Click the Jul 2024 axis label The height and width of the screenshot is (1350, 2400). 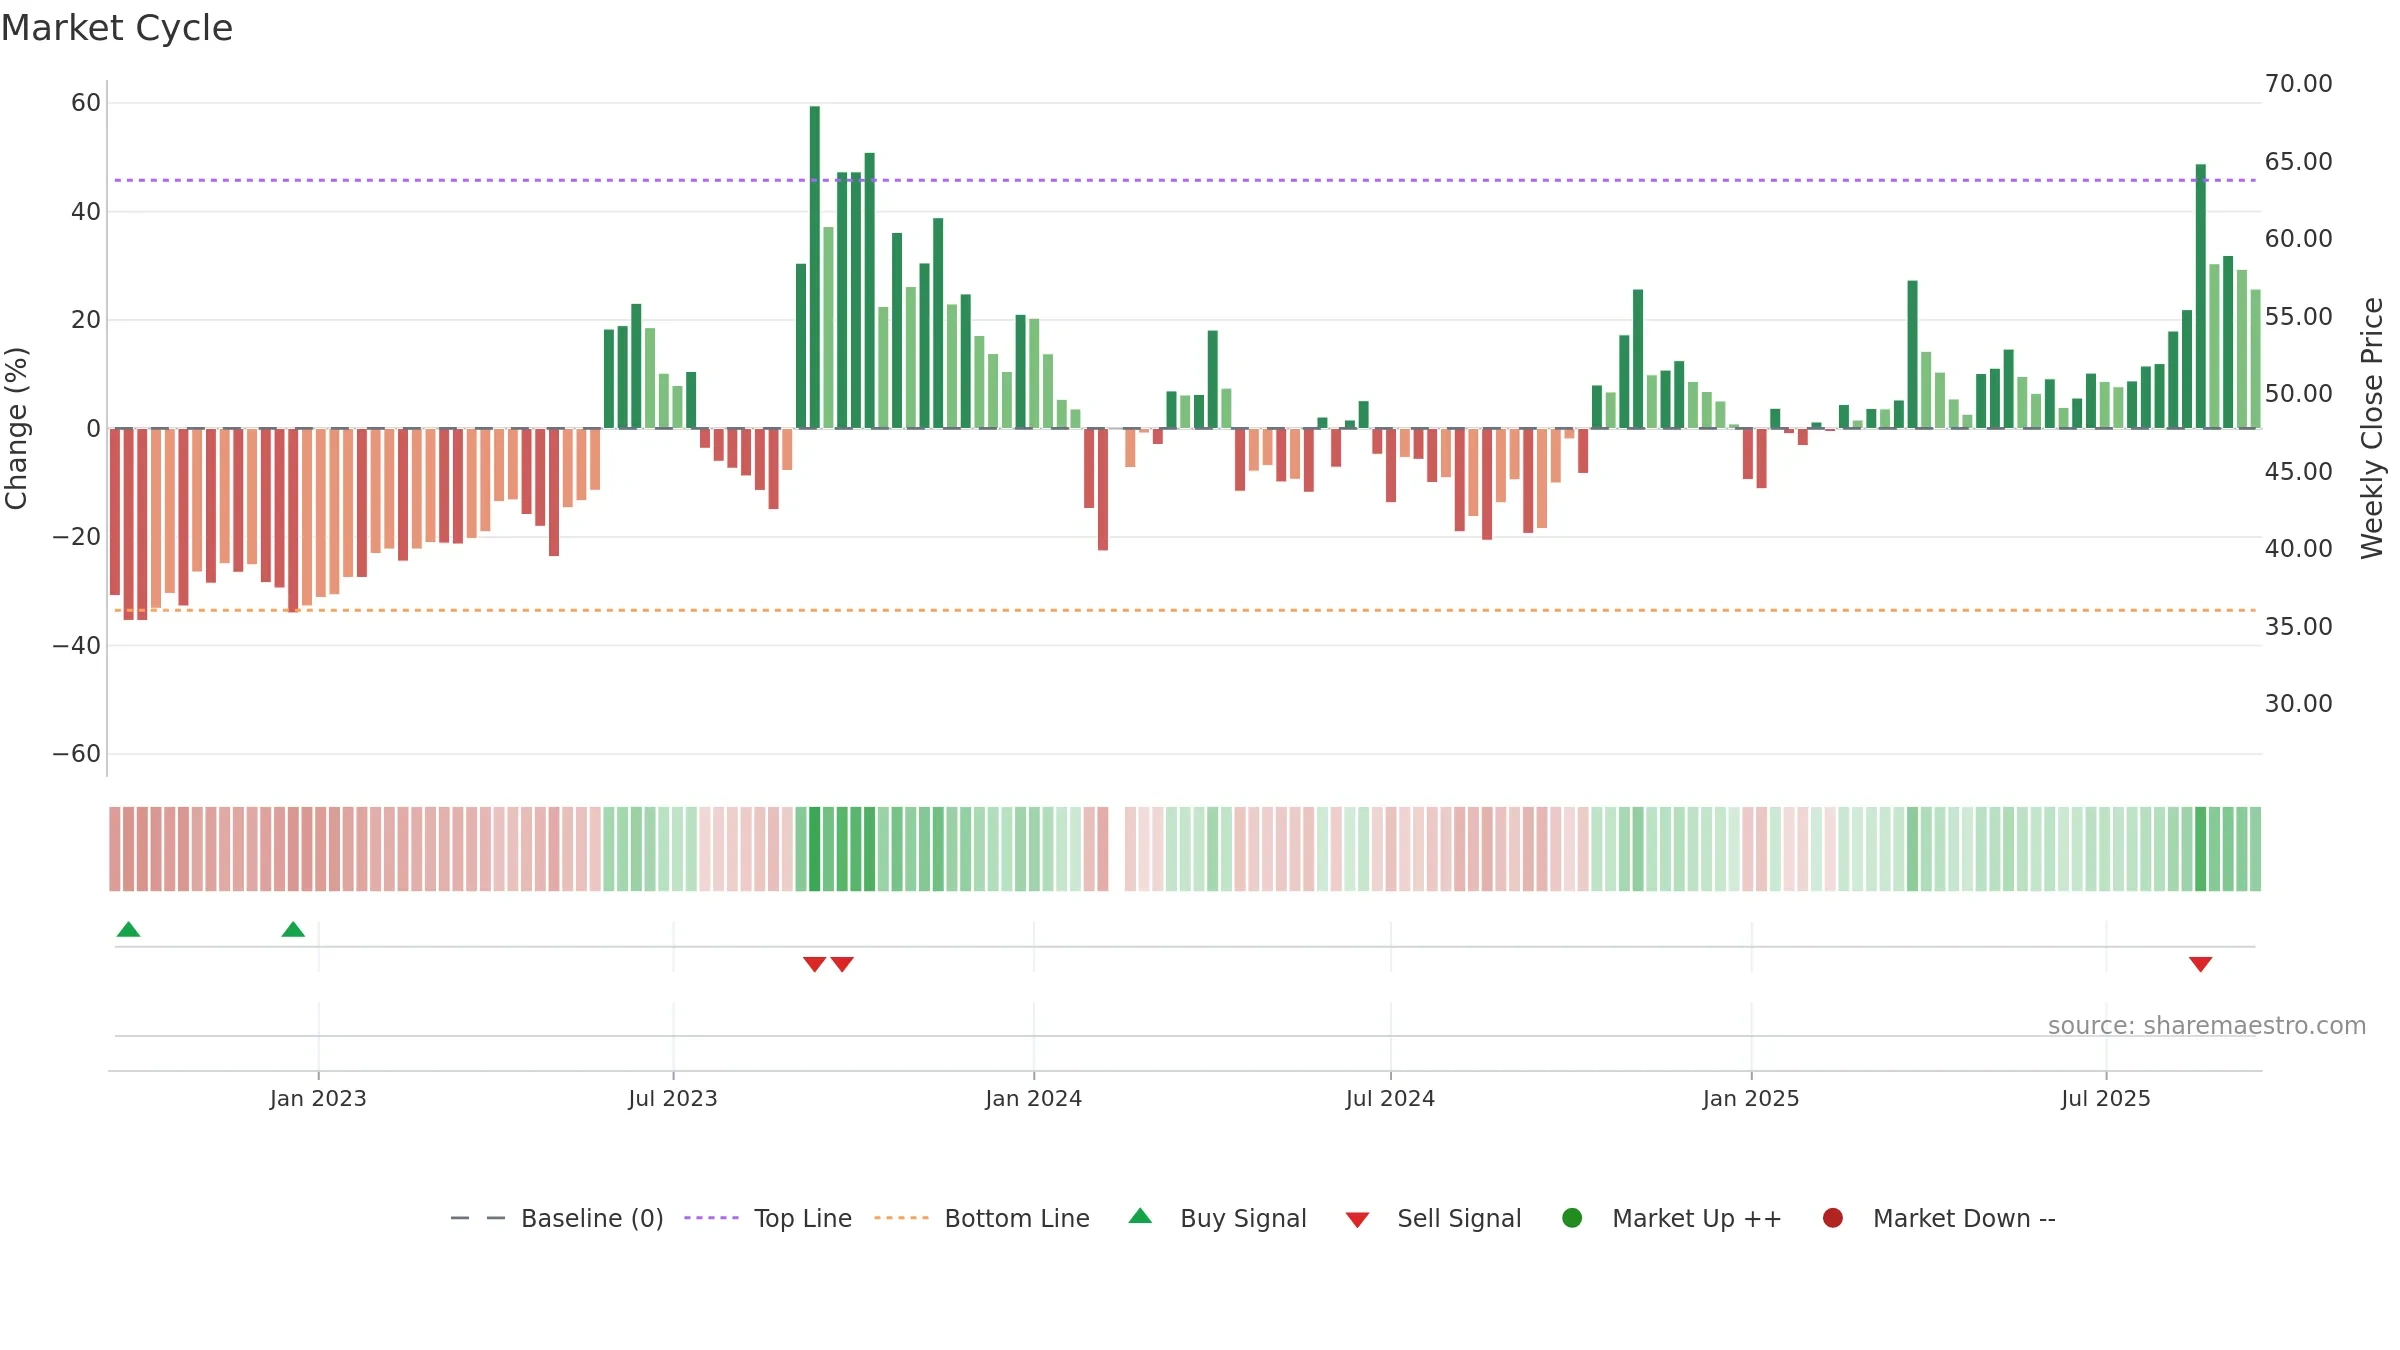point(1390,1098)
